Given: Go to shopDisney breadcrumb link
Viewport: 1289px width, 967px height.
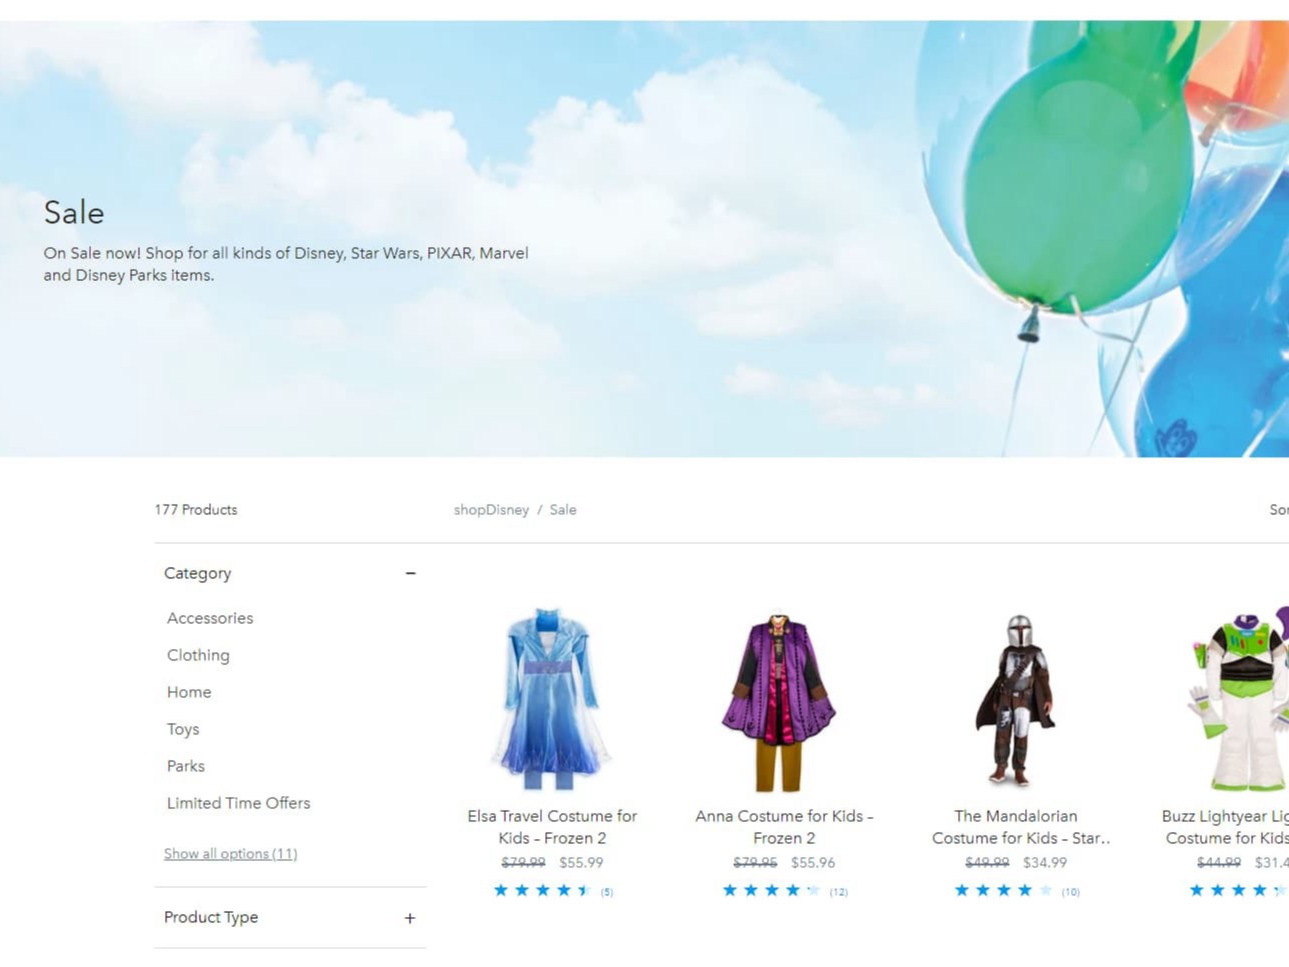Looking at the screenshot, I should [x=491, y=510].
